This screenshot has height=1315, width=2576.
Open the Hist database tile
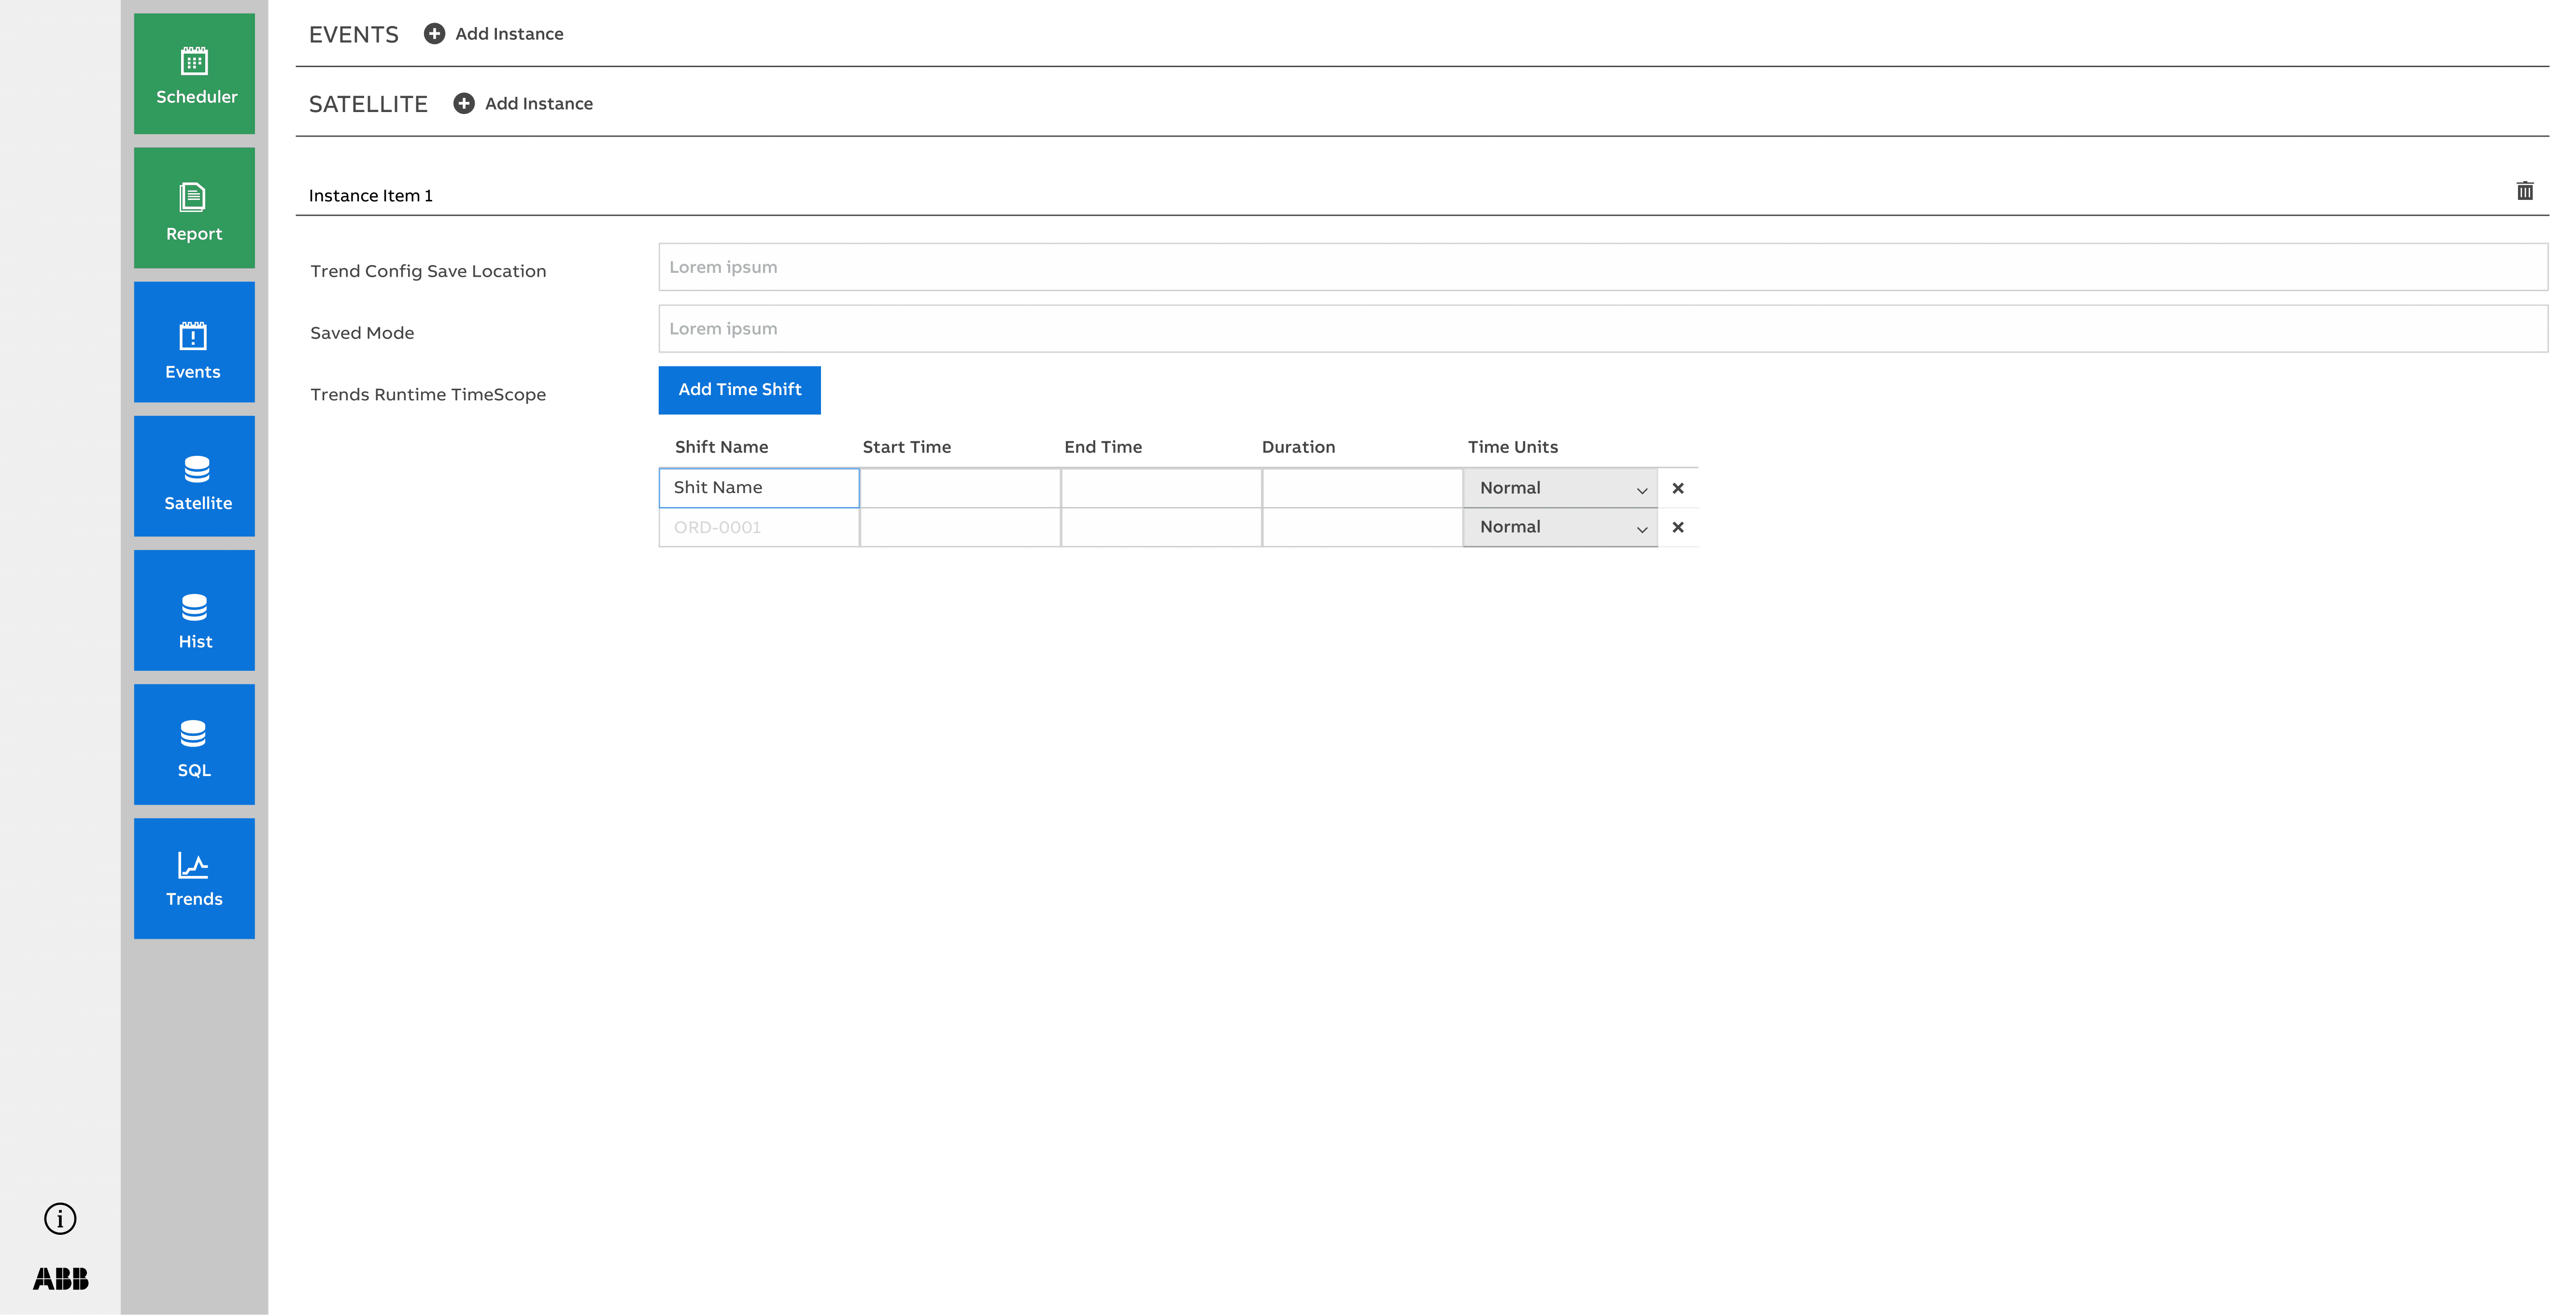point(194,610)
